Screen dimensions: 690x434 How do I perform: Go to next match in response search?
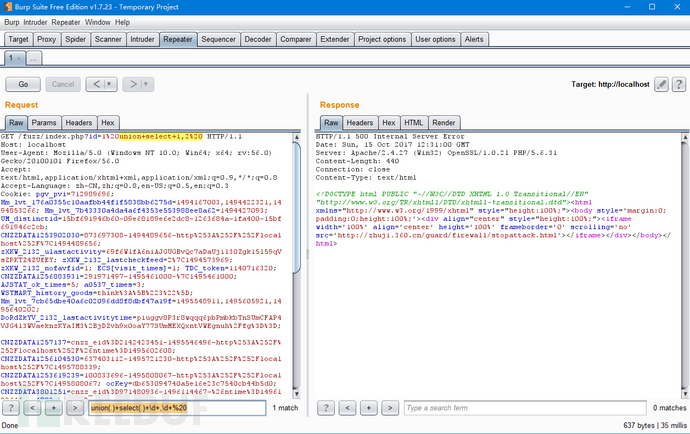tap(390, 408)
